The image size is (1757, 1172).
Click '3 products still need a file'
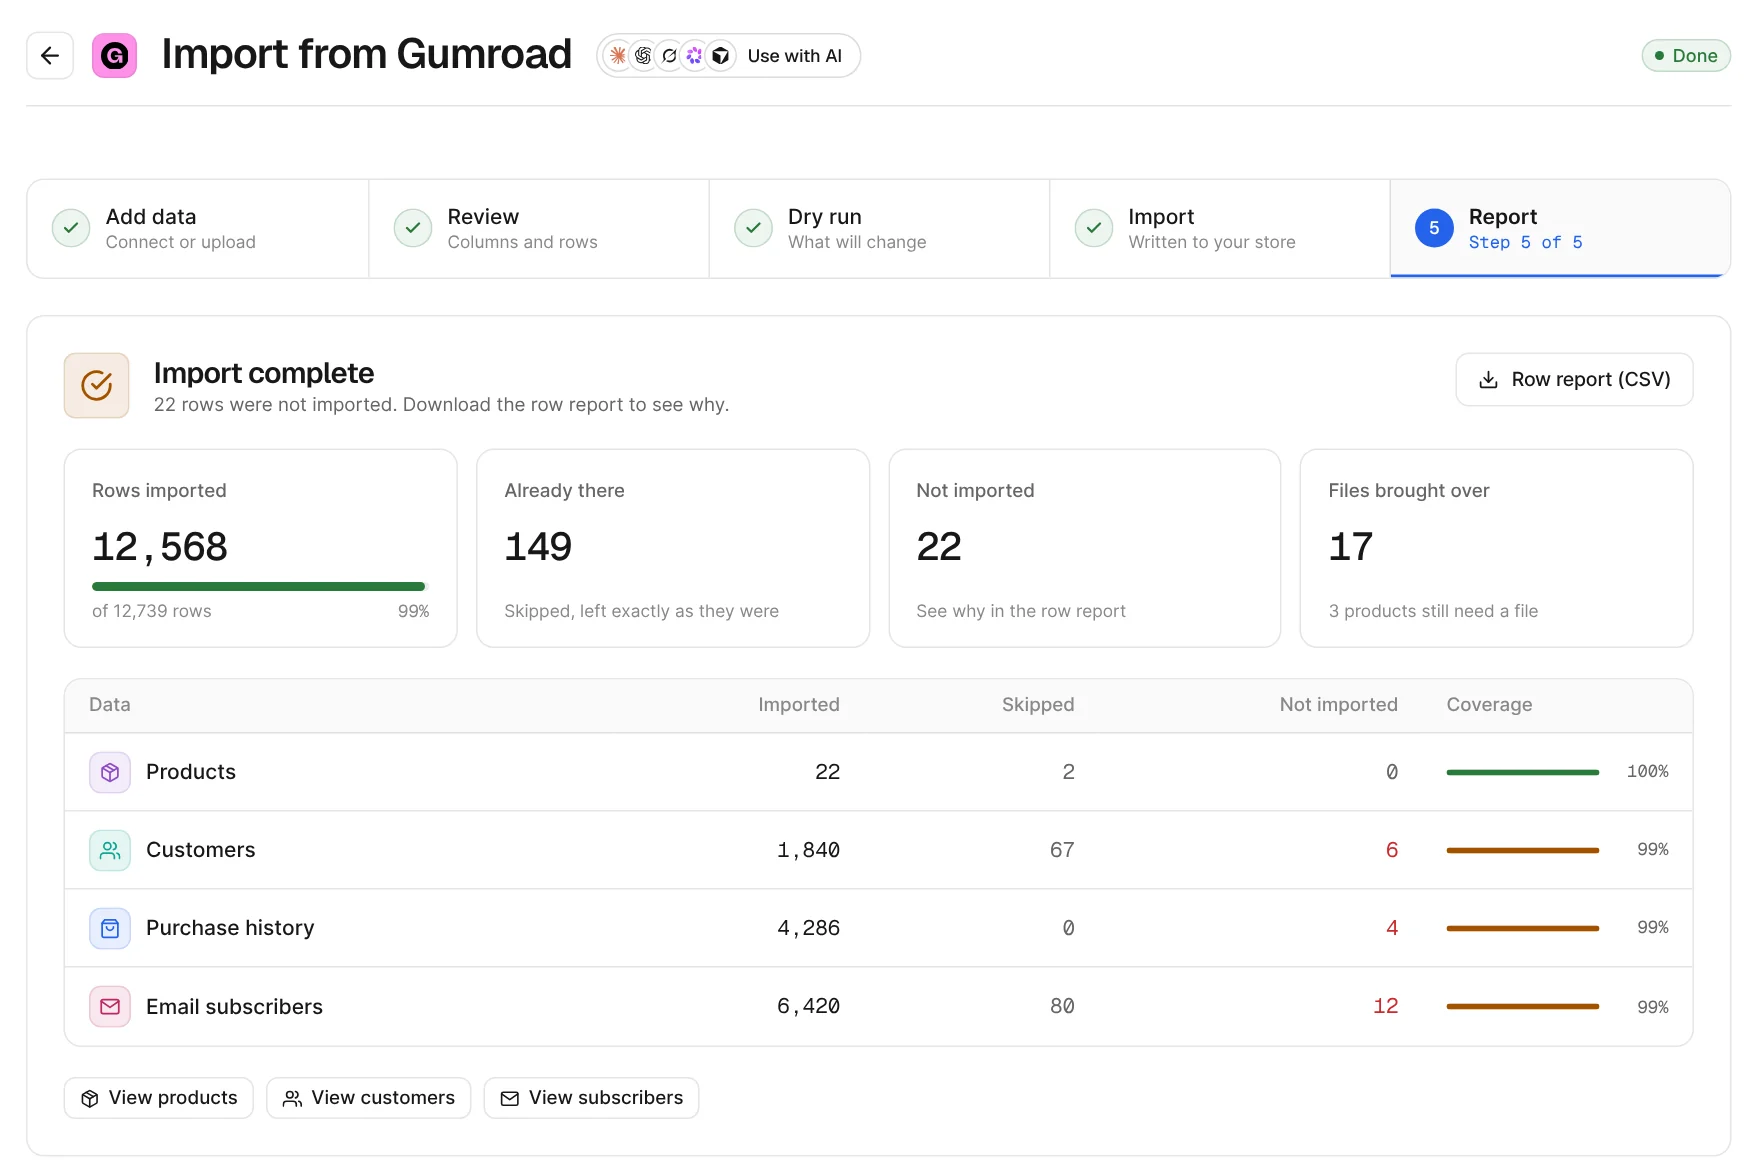point(1433,611)
